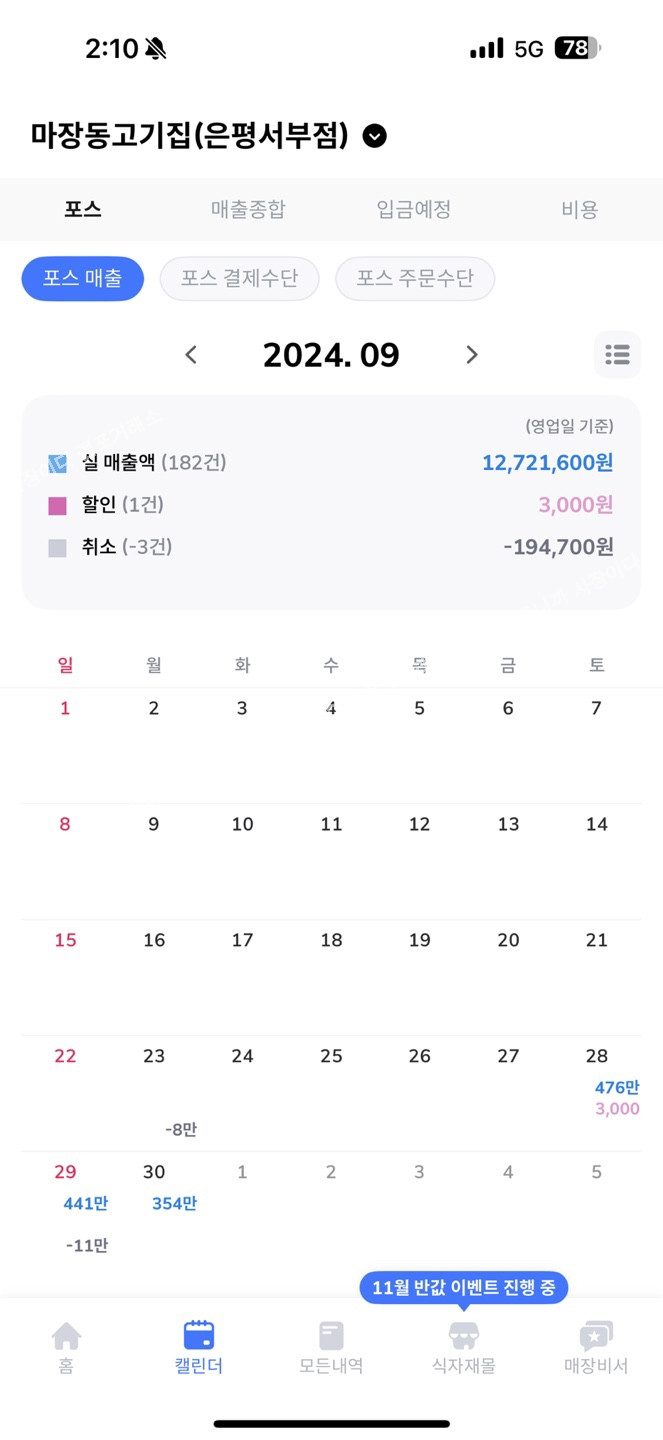Switch to list view icon
The height and width of the screenshot is (1440, 663).
(617, 354)
